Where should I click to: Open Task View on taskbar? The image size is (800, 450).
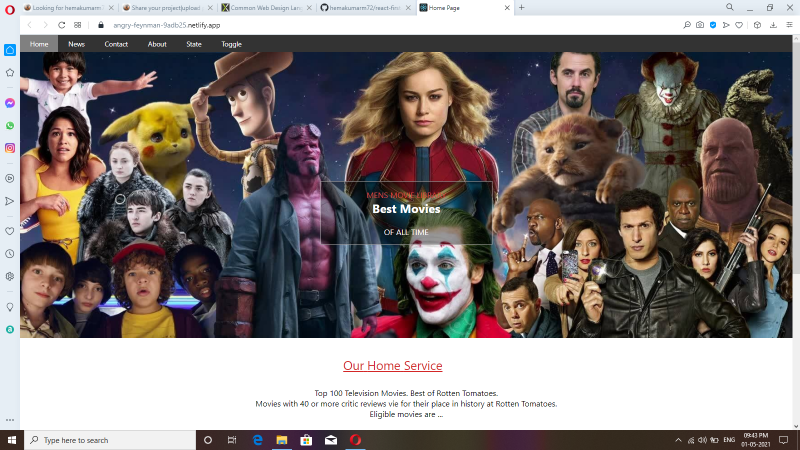[232, 440]
